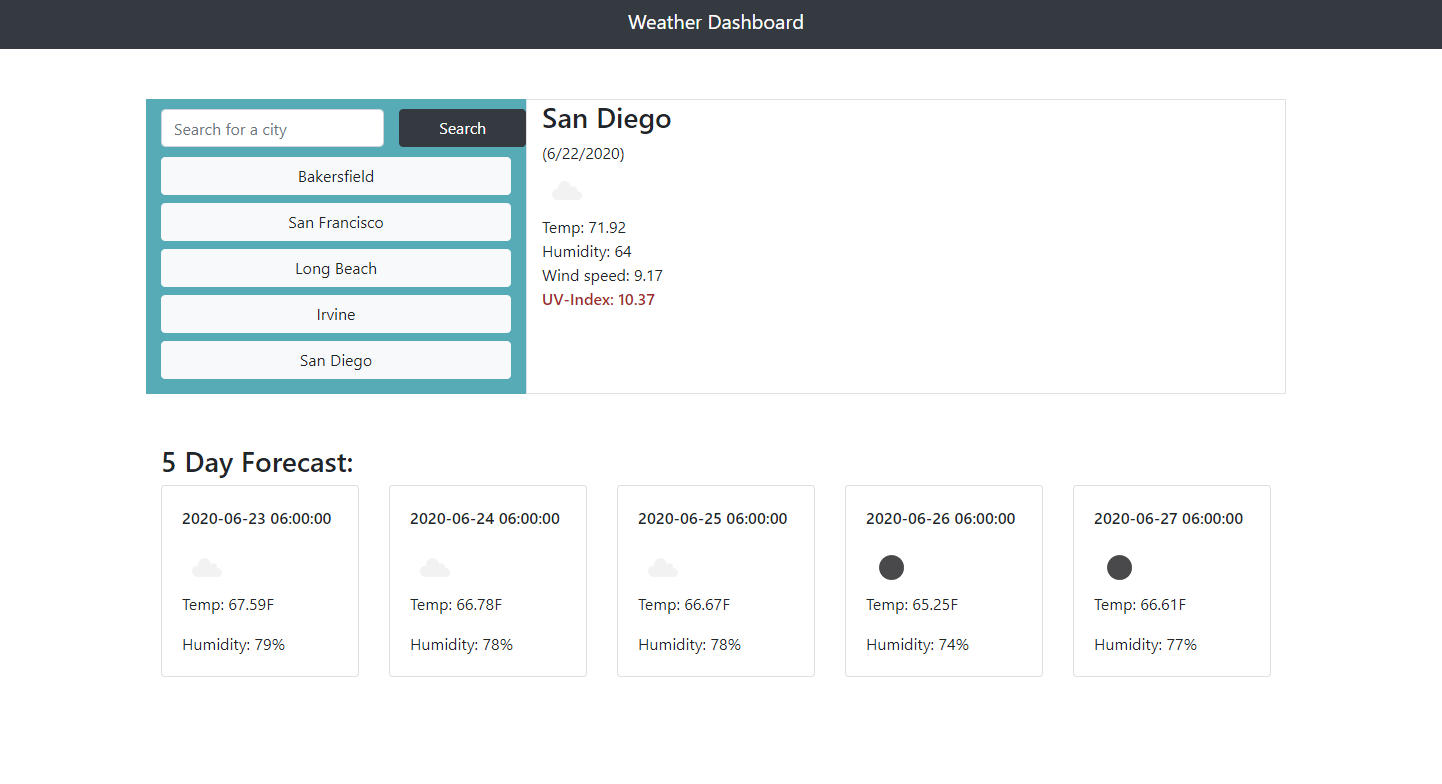
Task: Click the Temp: 71.92 reading
Action: [x=584, y=227]
